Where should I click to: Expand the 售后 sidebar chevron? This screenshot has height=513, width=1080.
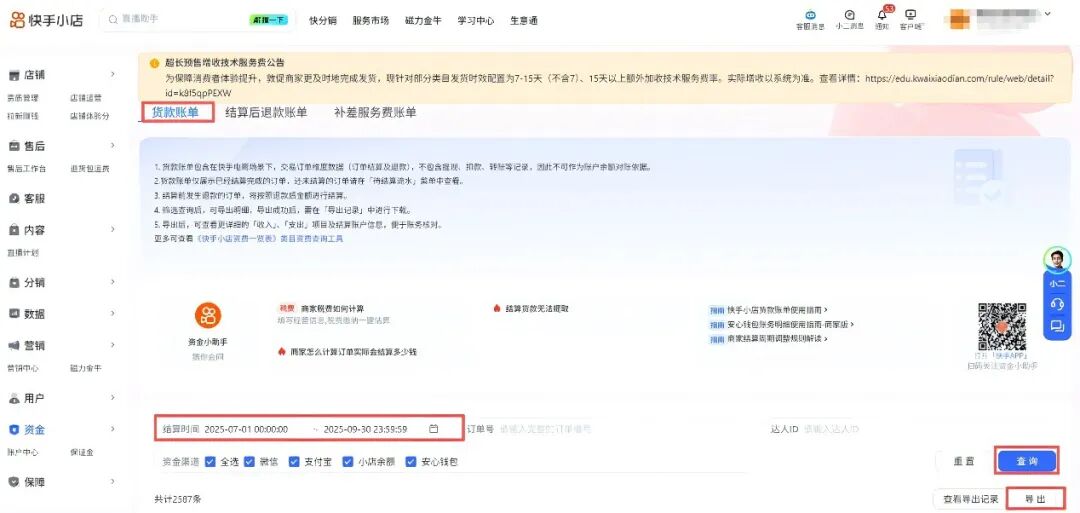113,146
